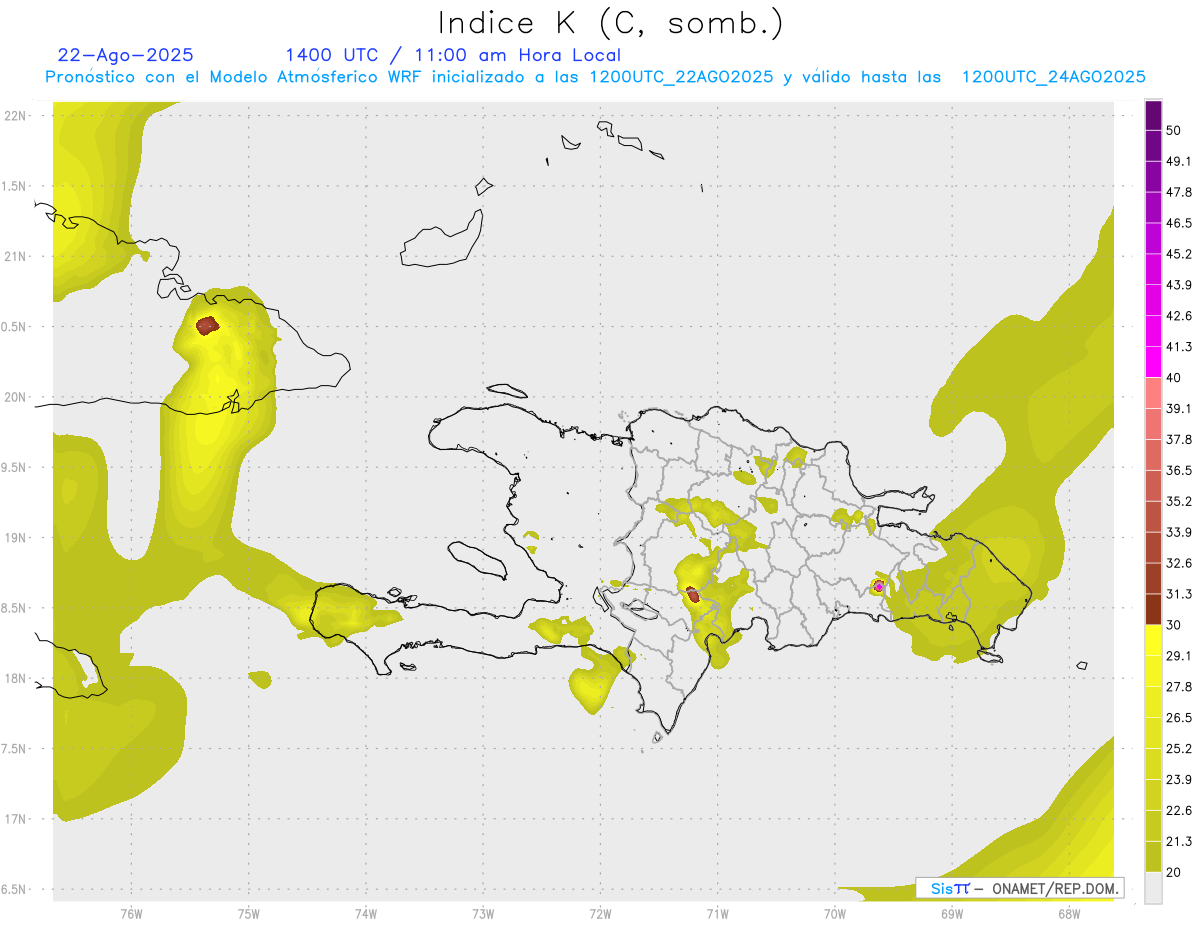
Task: Click the '75W' longitude label
Action: [x=248, y=913]
